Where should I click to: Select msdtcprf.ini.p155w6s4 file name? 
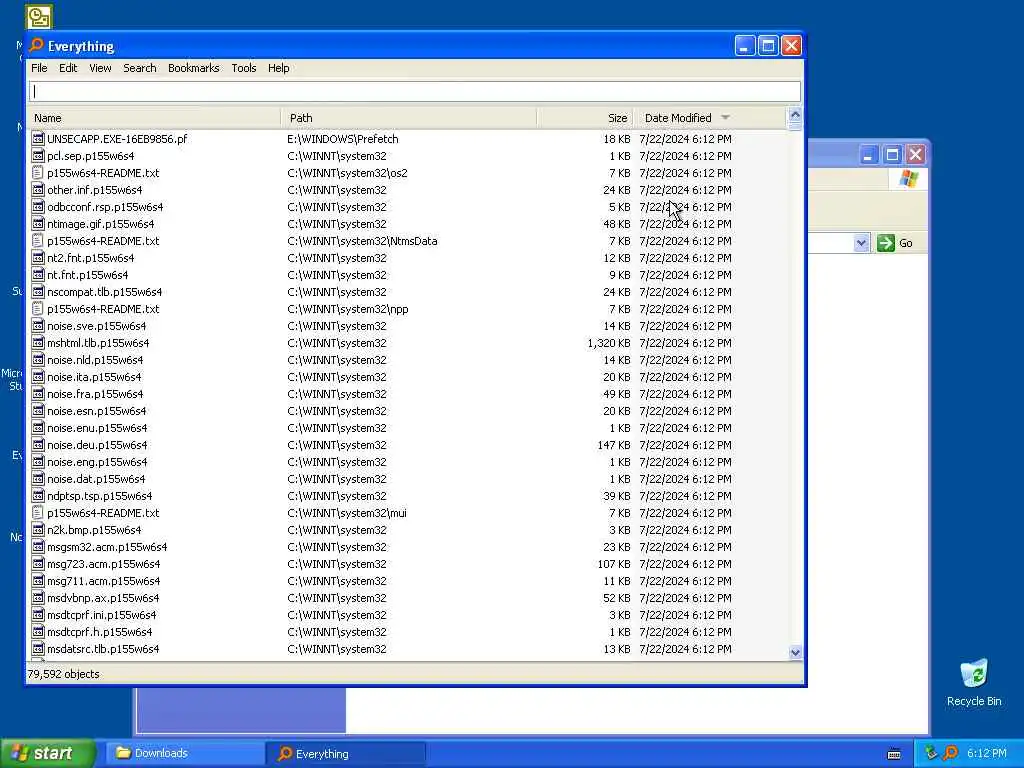click(102, 615)
